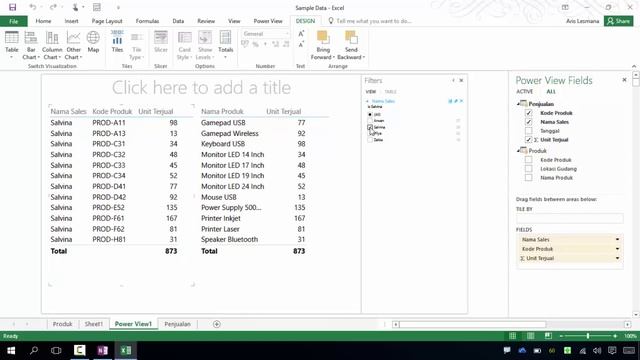Check Nama Produk field in Produk
Viewport: 640px width, 360px height.
coord(529,178)
